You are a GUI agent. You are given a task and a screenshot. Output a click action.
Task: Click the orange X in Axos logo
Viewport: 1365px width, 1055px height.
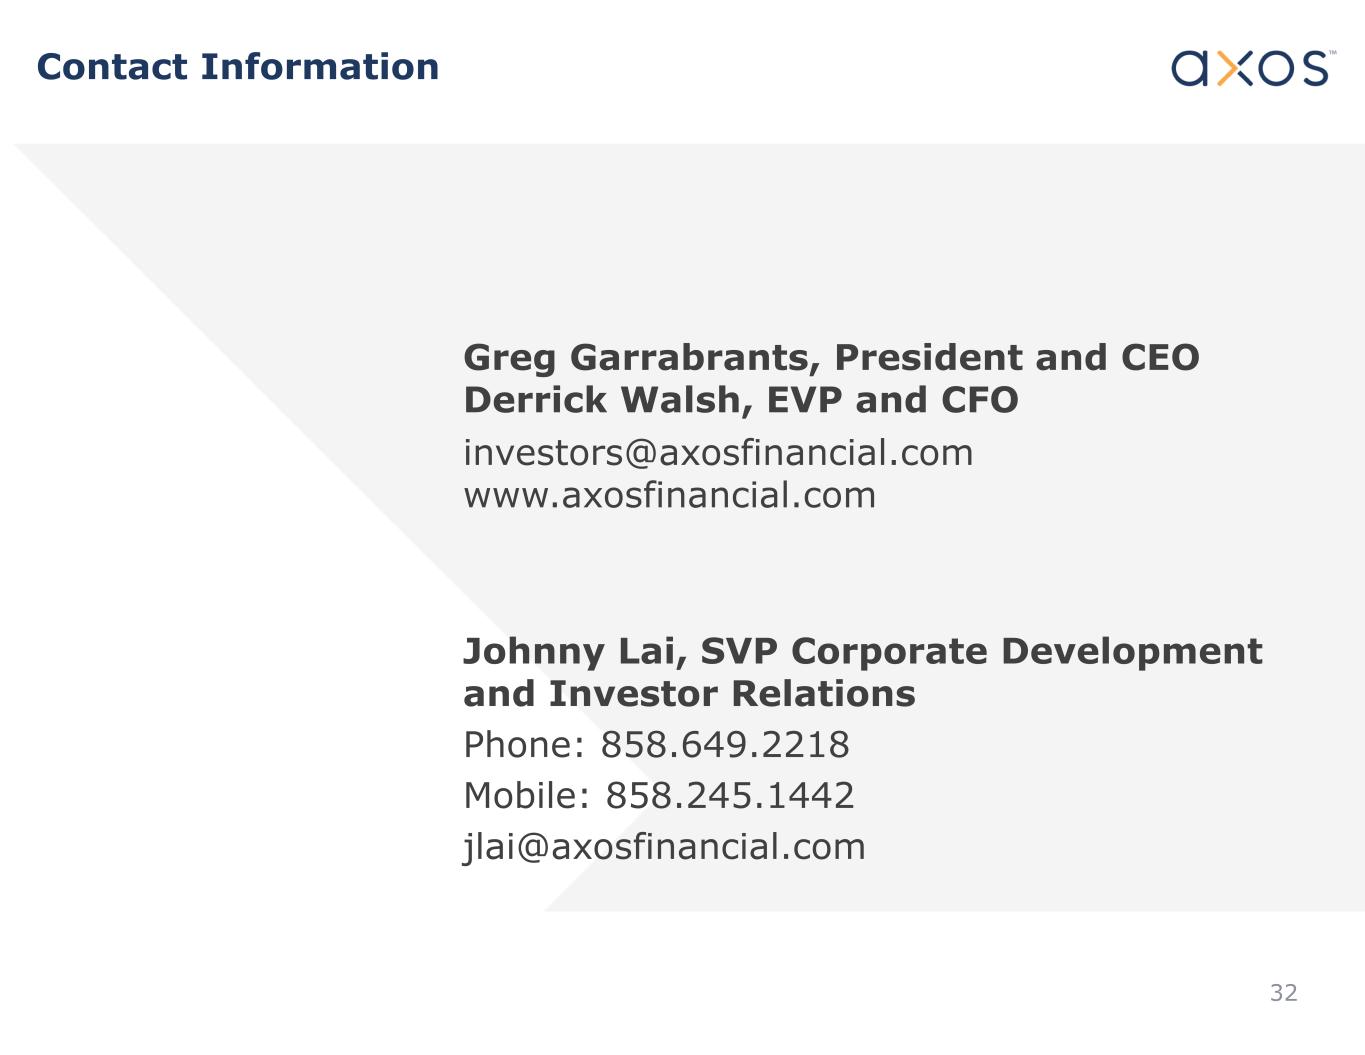[x=1234, y=68]
